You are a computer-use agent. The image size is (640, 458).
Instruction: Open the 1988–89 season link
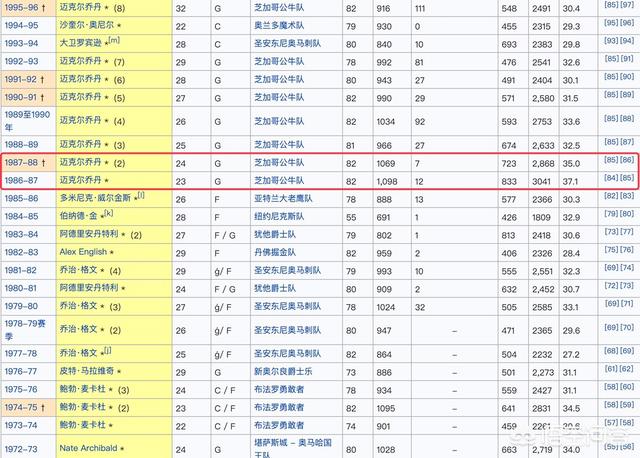pyautogui.click(x=21, y=145)
